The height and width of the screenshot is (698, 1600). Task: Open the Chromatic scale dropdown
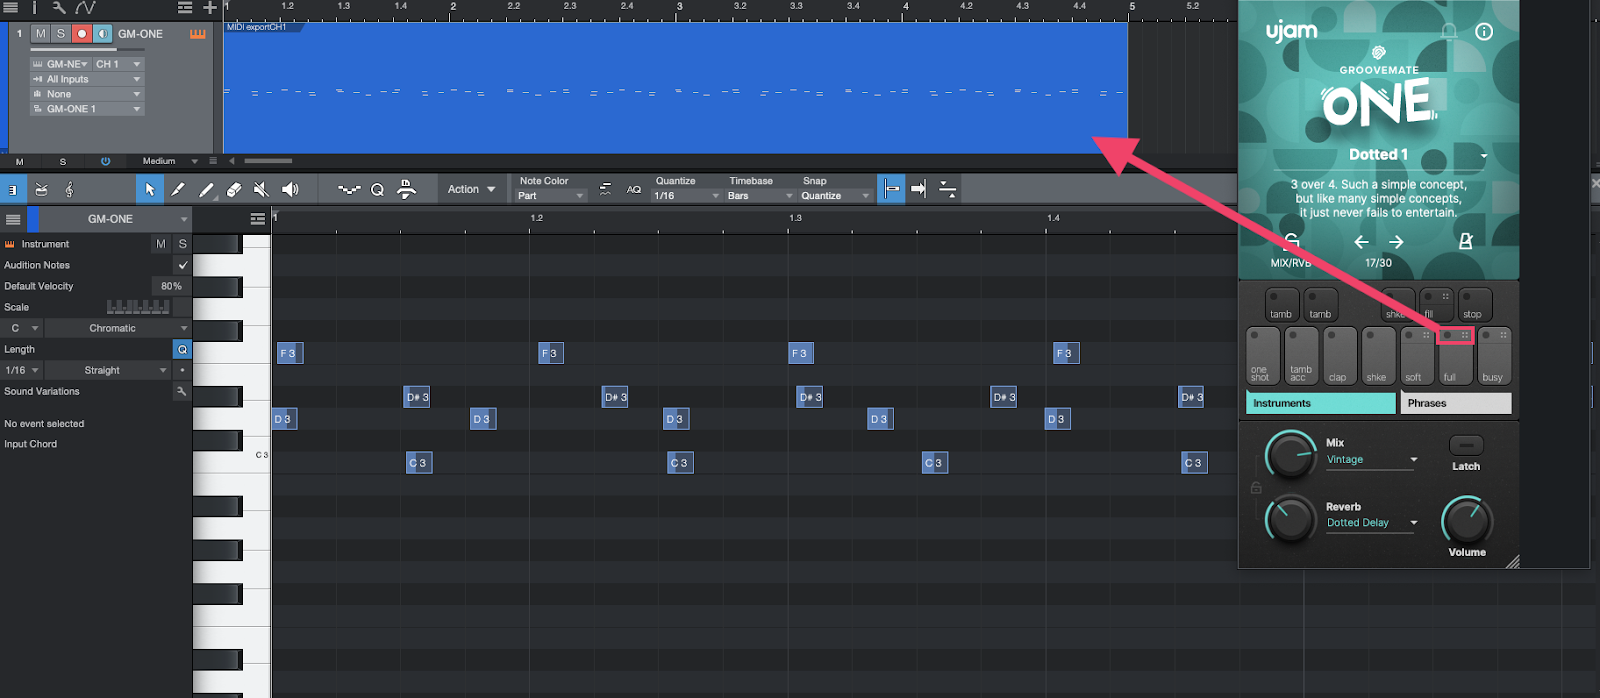[118, 328]
